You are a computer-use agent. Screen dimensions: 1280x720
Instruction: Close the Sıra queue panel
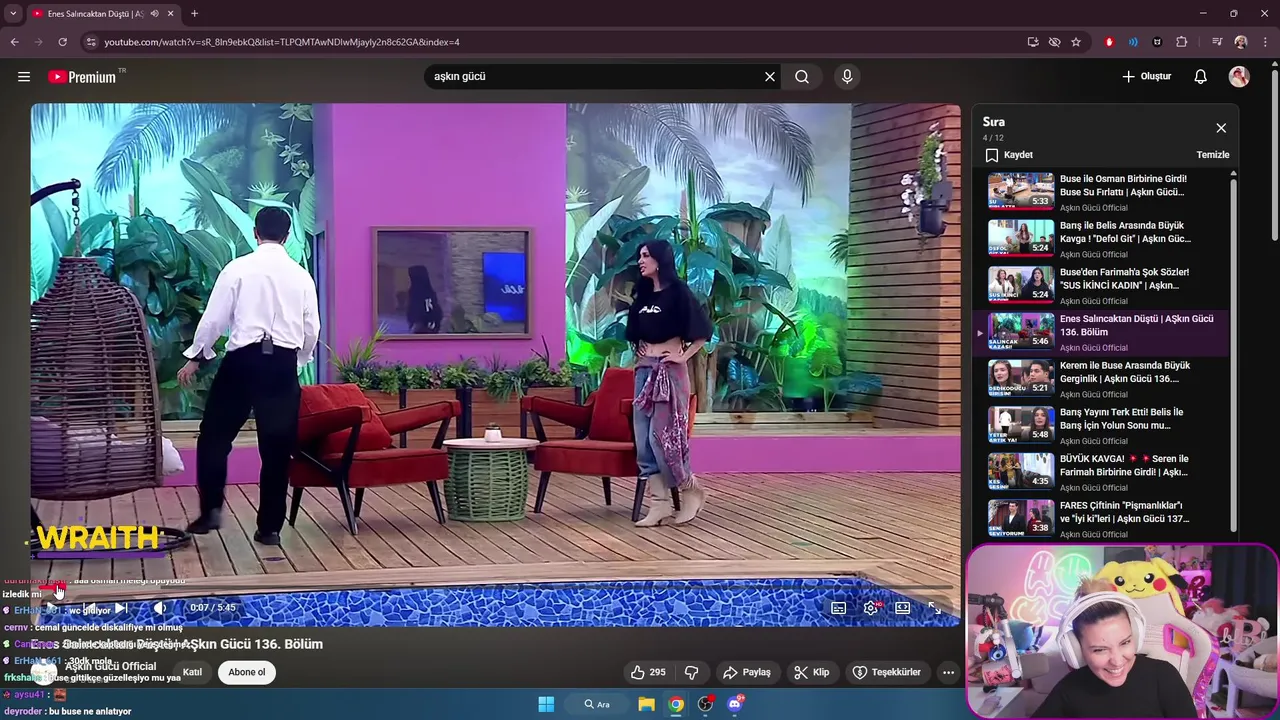1221,128
